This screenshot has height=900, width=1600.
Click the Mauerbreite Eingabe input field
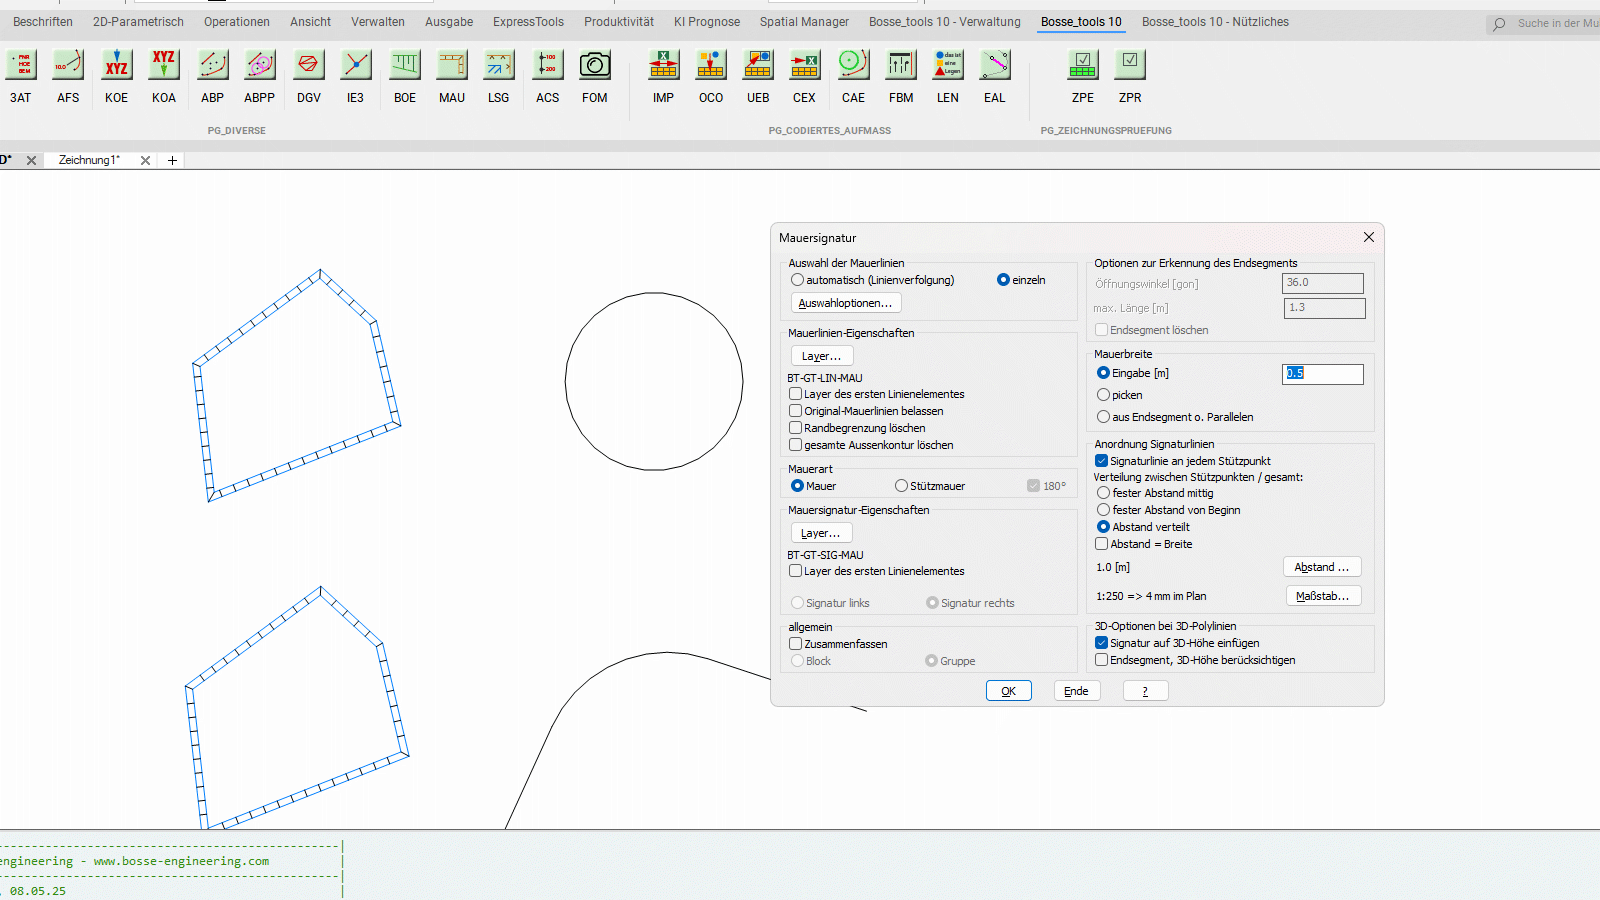pos(1322,374)
